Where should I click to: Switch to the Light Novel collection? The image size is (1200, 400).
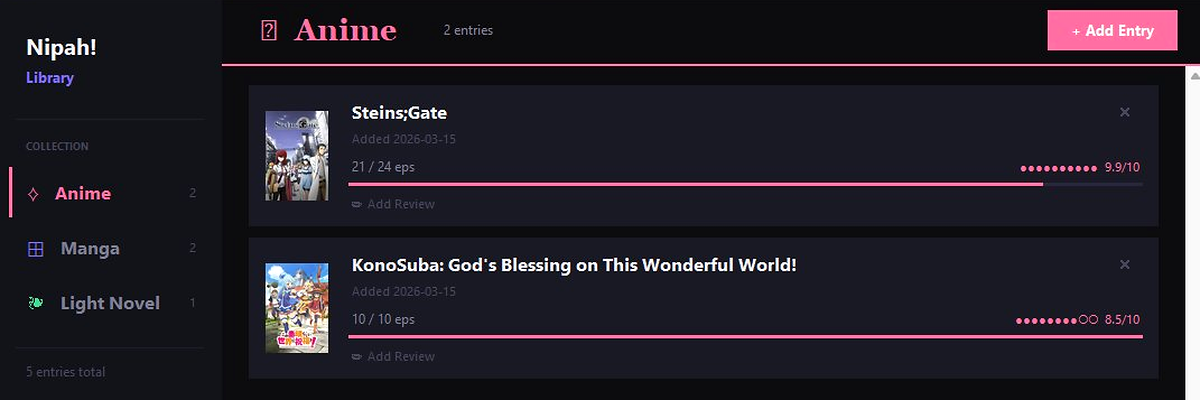click(x=110, y=303)
